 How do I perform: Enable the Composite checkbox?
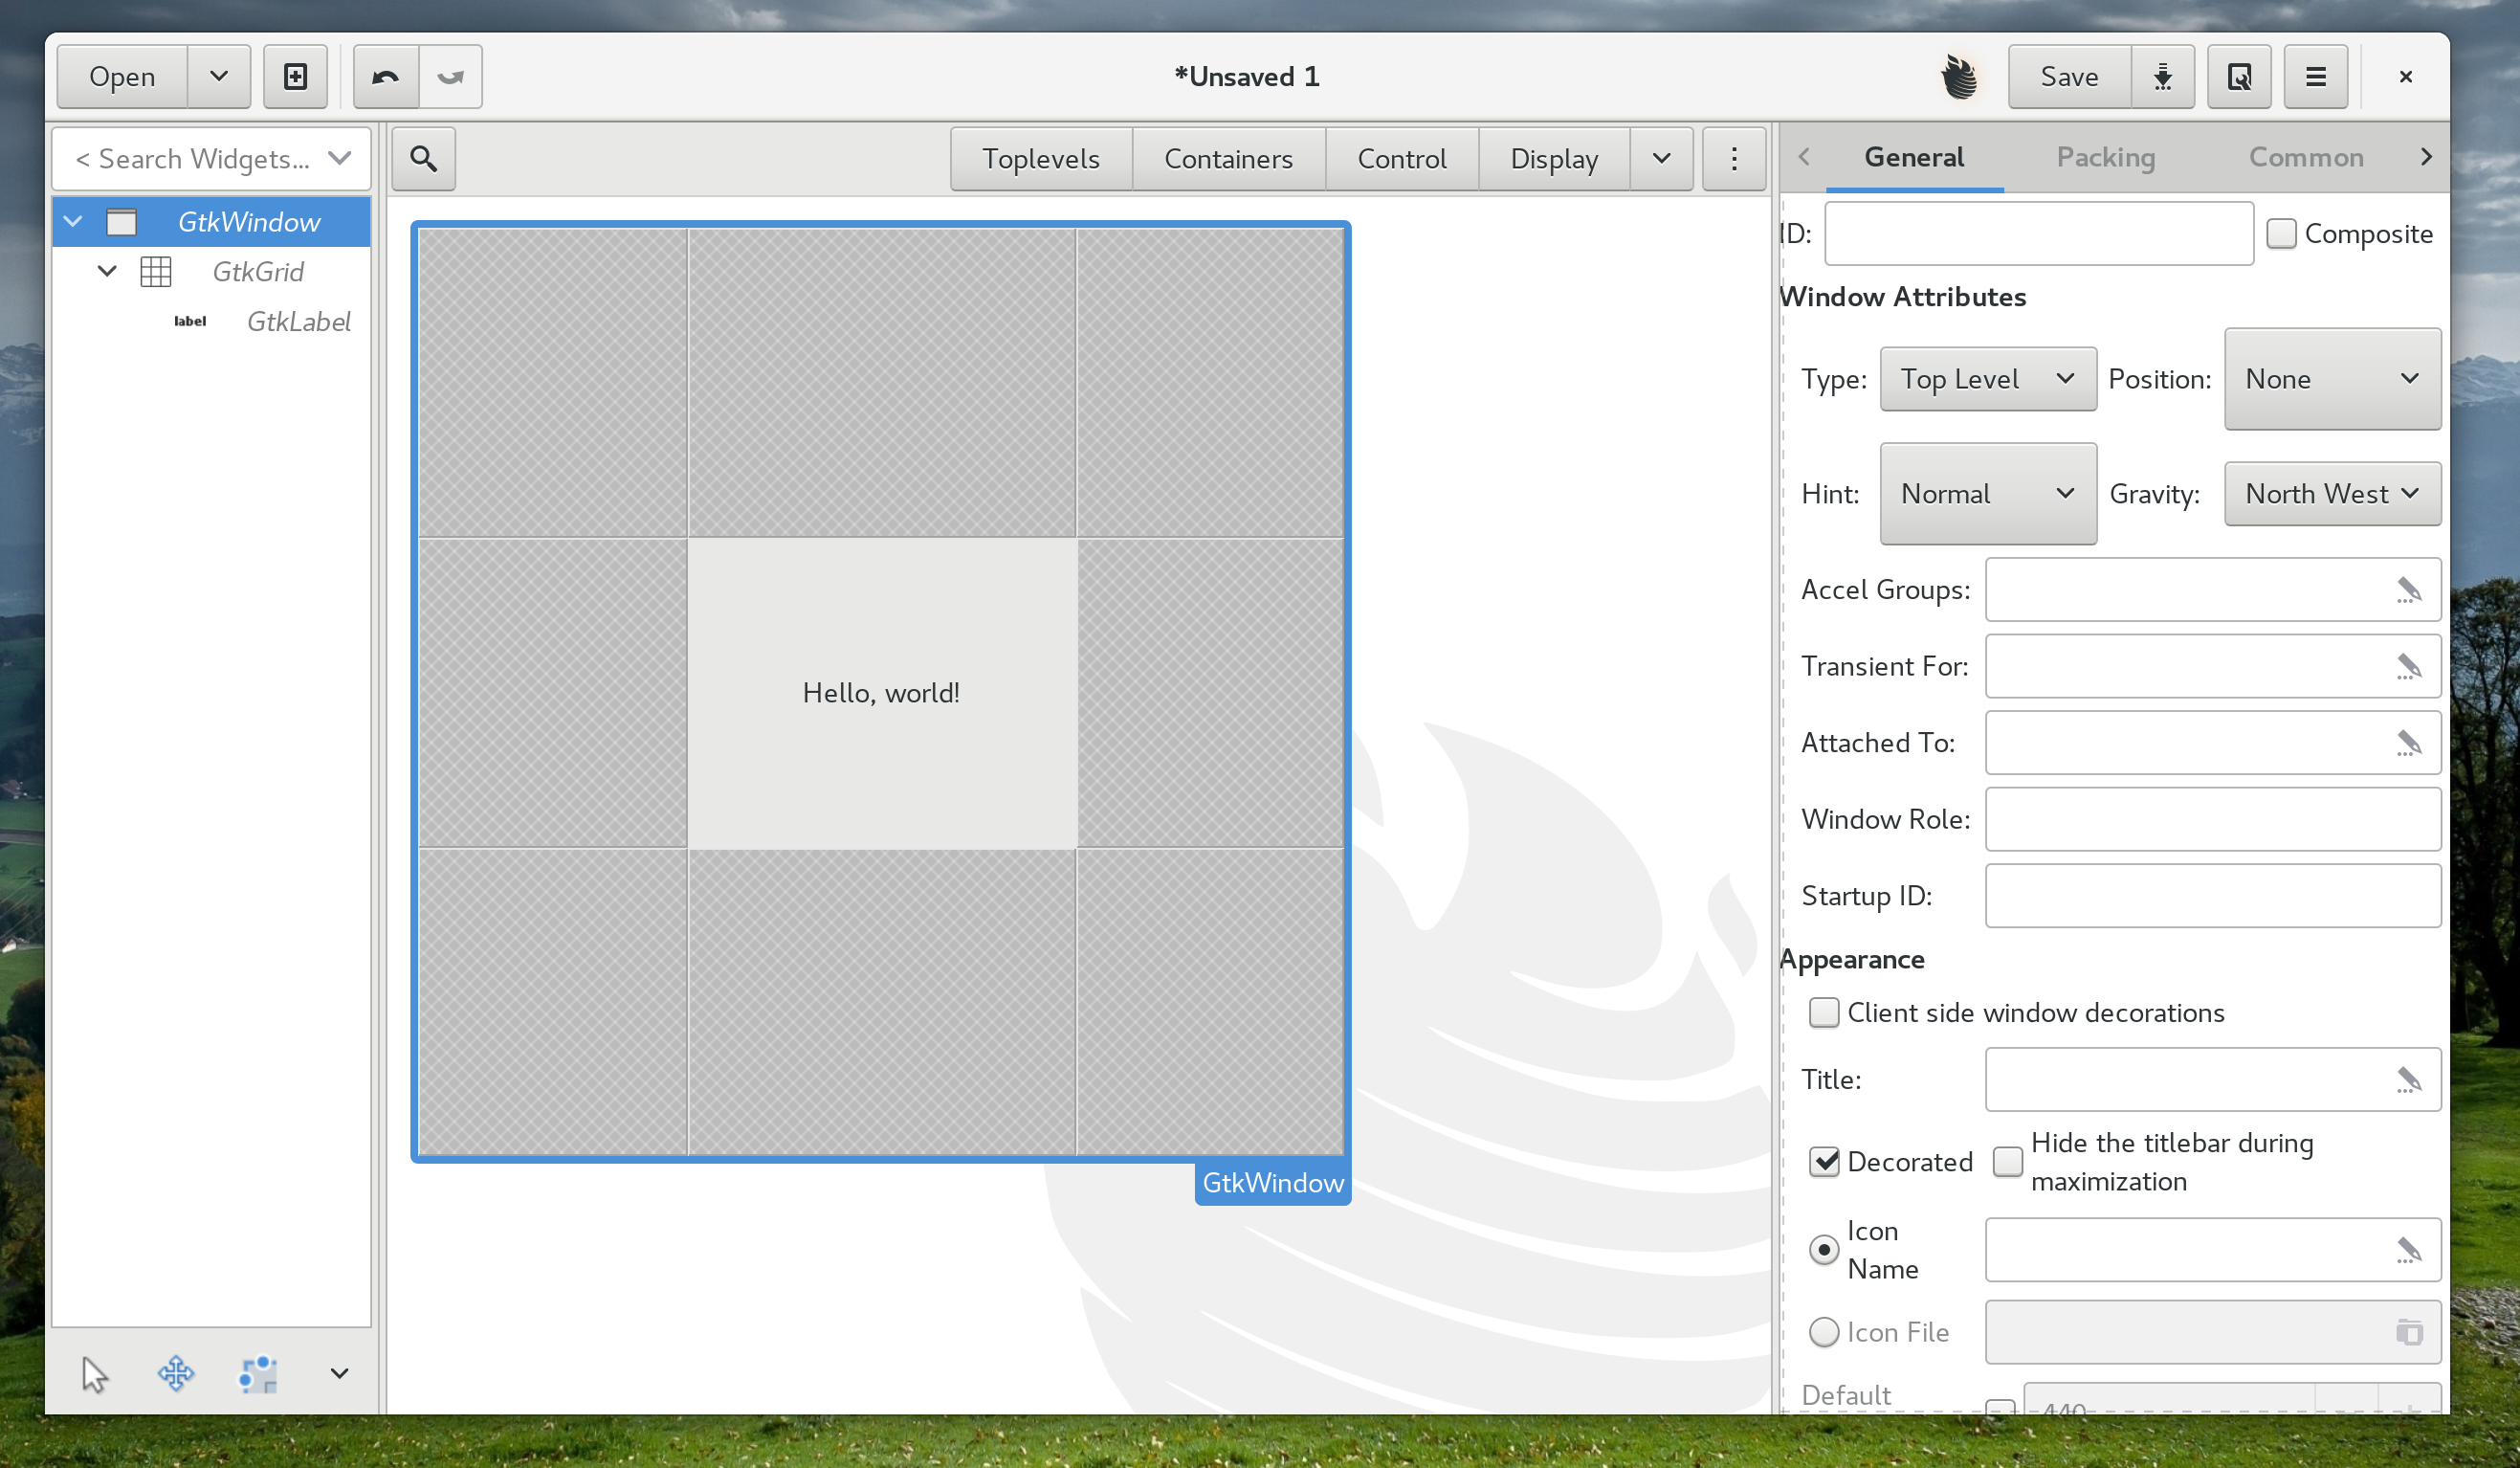coord(2281,233)
